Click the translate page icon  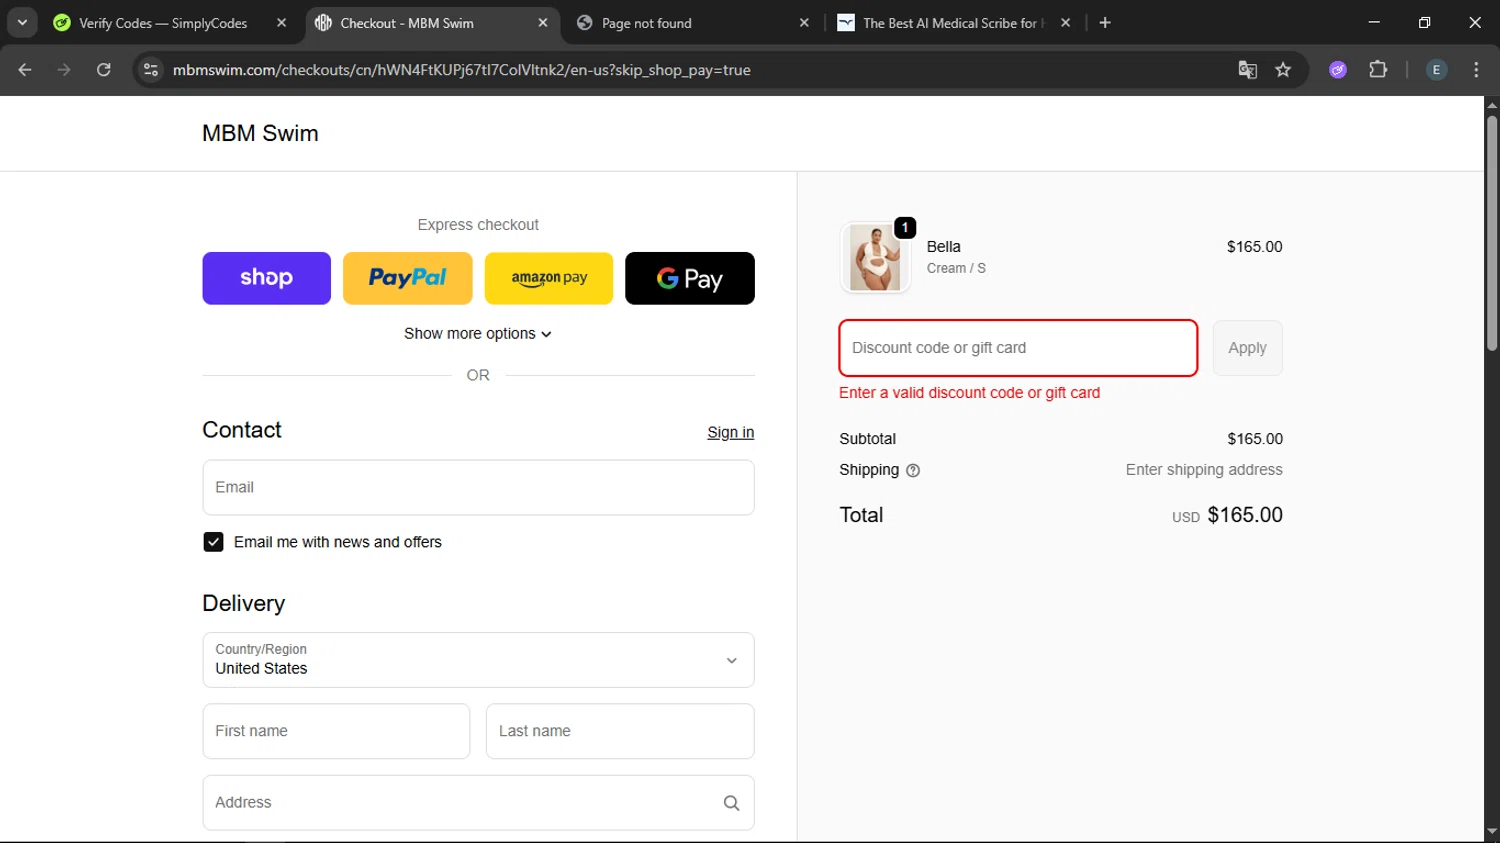(x=1247, y=70)
